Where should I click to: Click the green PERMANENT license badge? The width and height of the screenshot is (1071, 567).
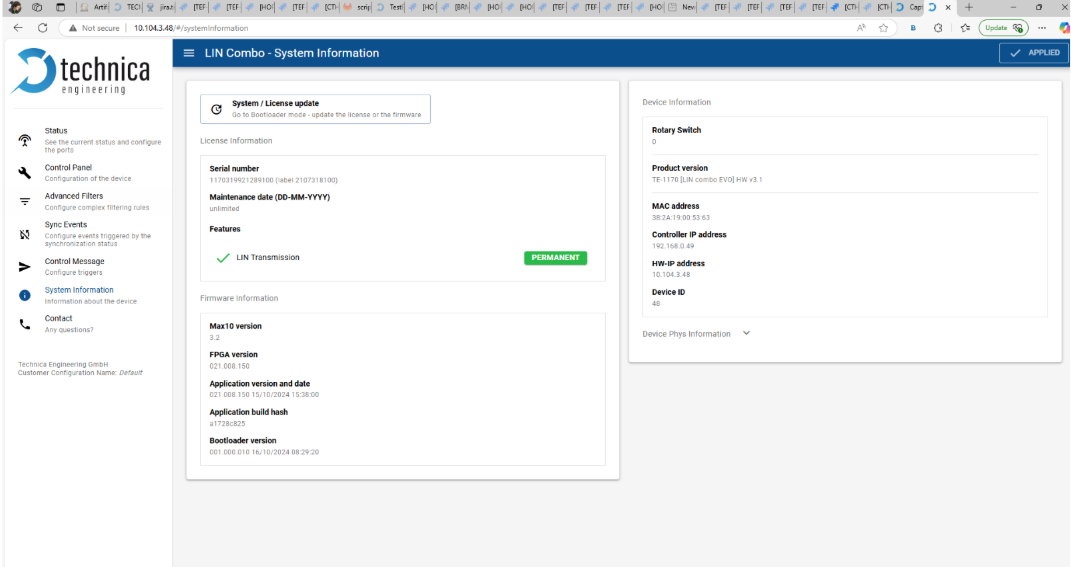[555, 257]
